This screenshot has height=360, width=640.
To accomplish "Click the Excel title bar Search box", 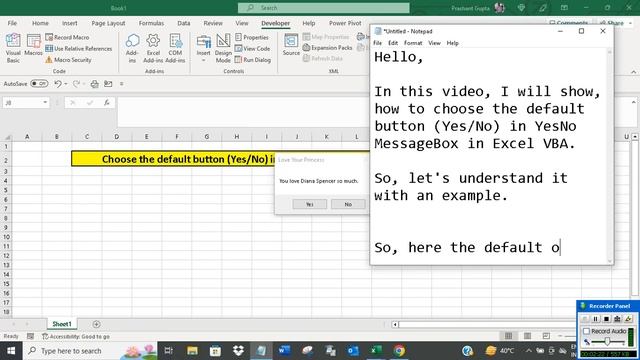I will click(324, 8).
